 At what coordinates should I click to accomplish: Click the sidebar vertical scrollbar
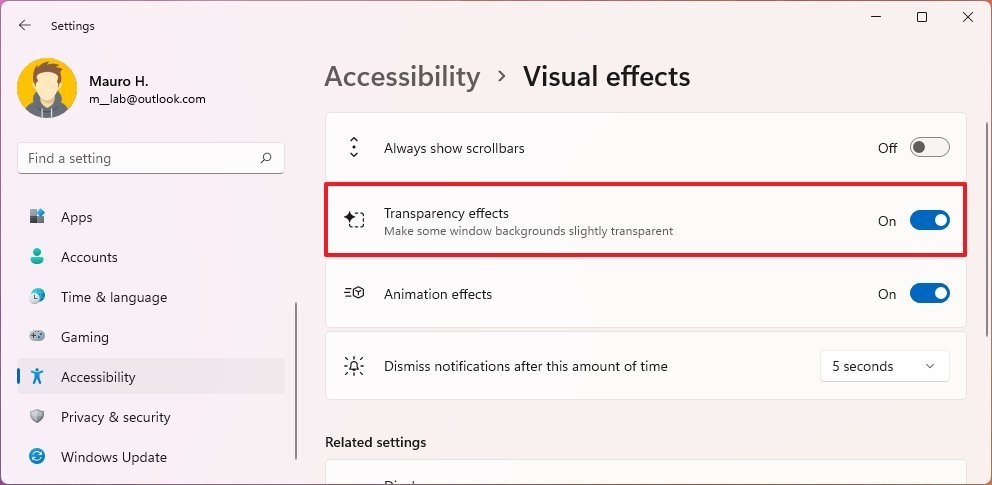click(295, 381)
